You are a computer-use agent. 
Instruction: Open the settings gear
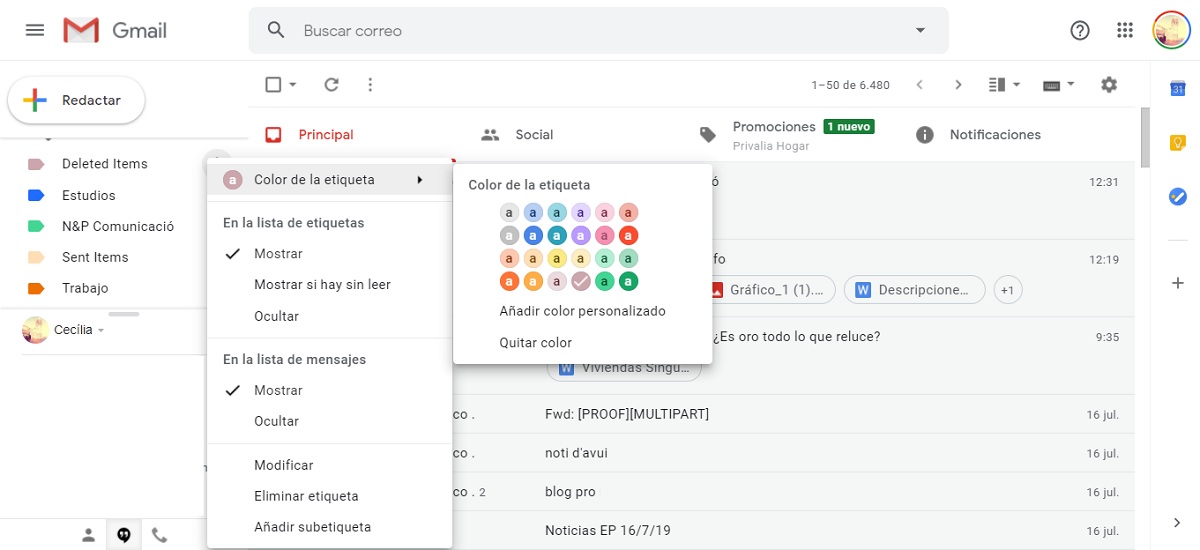(x=1109, y=85)
